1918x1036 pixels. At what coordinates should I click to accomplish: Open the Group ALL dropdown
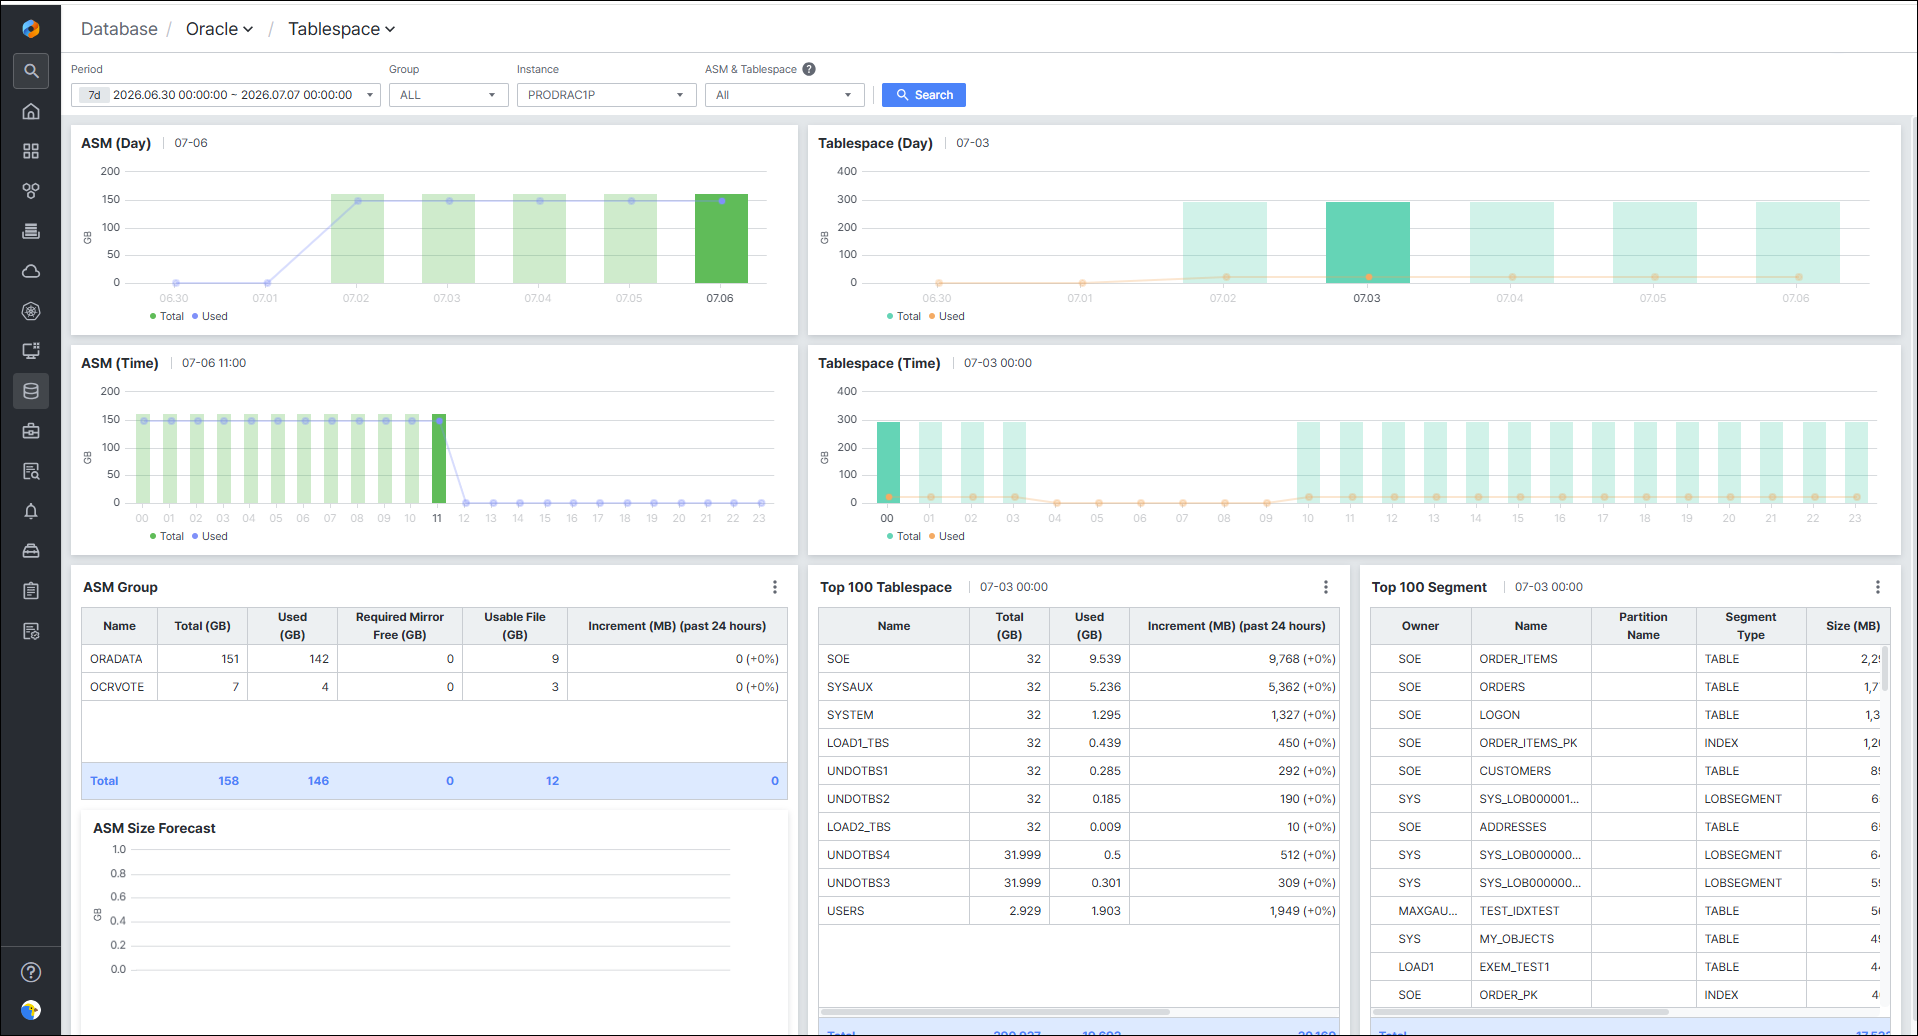click(448, 95)
